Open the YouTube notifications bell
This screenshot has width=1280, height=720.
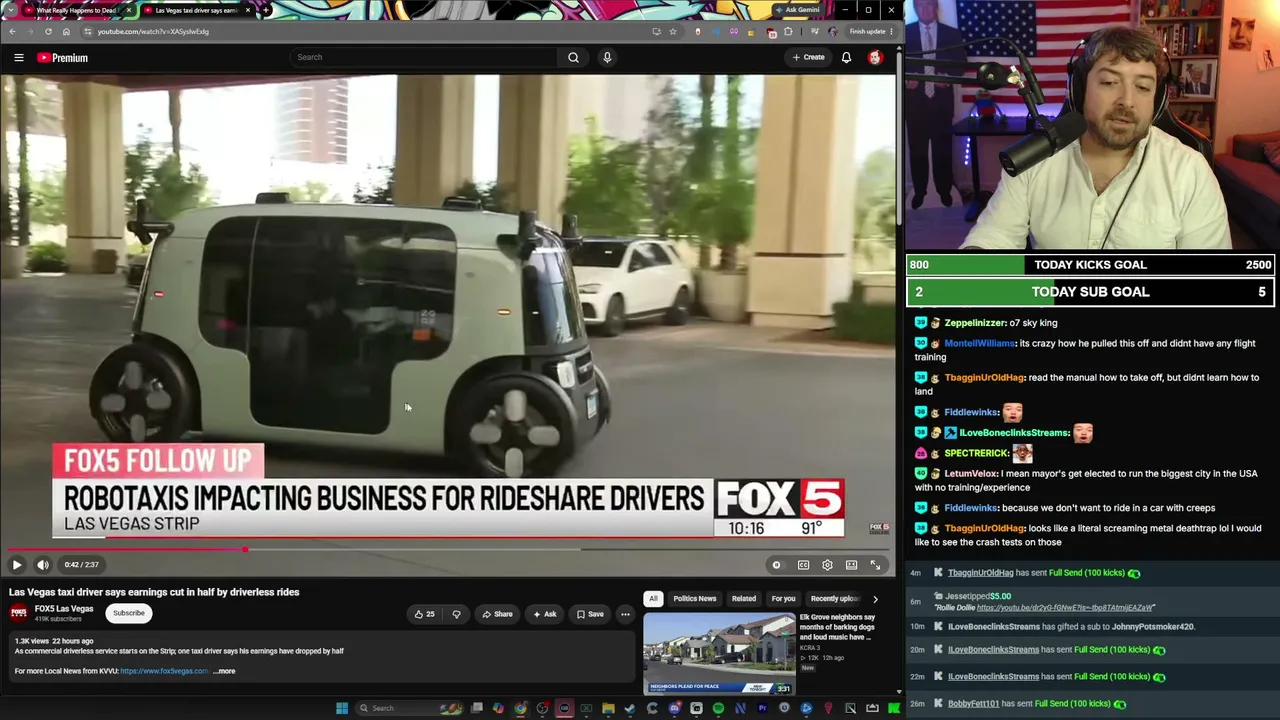coord(846,57)
